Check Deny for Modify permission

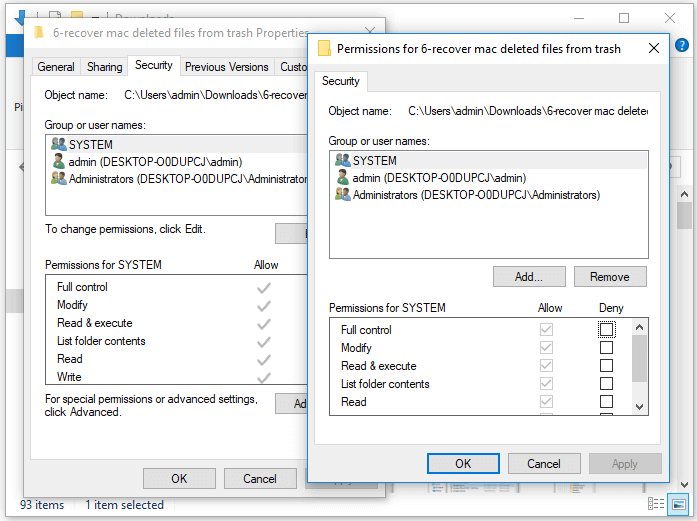pos(606,348)
